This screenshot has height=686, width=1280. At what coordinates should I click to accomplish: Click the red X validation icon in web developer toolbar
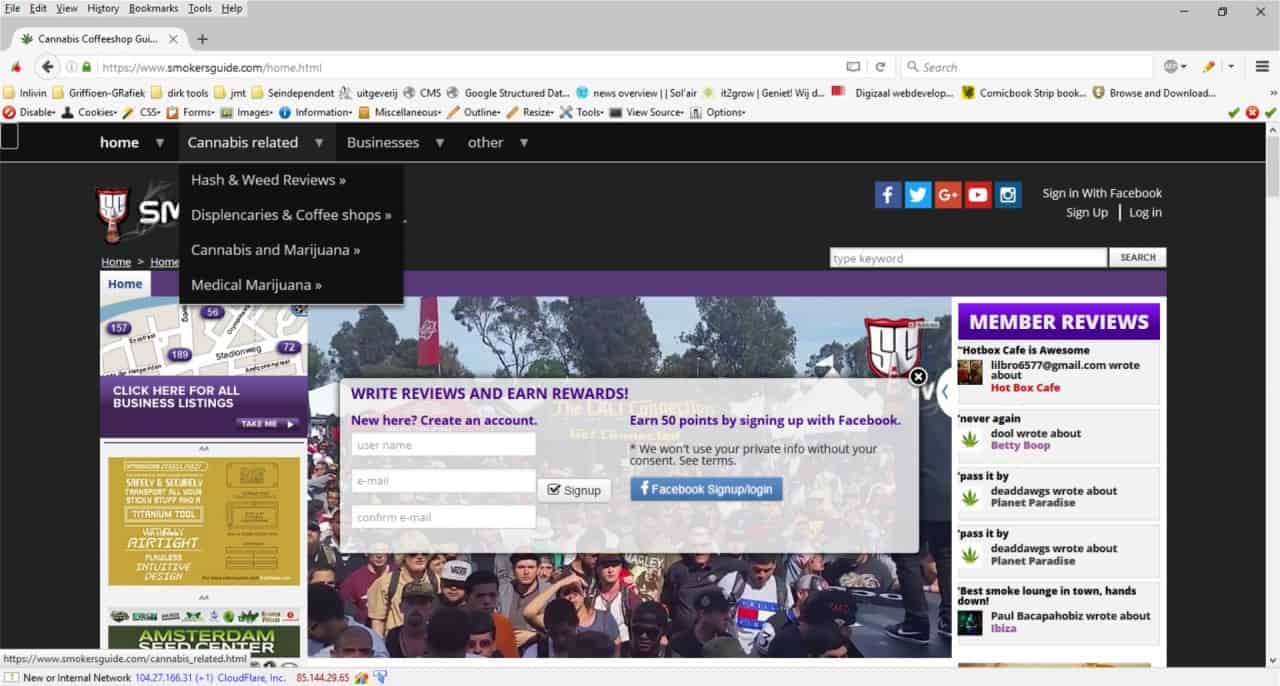coord(1252,113)
